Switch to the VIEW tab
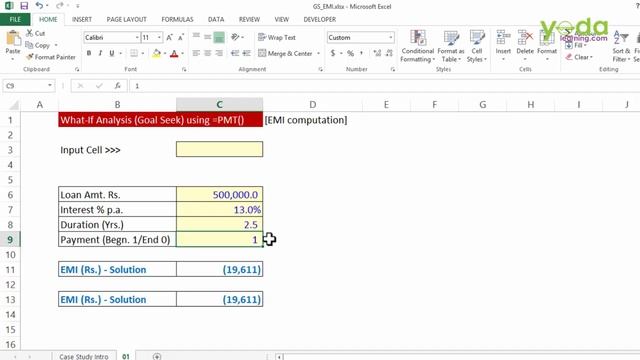The height and width of the screenshot is (360, 640). (x=282, y=19)
